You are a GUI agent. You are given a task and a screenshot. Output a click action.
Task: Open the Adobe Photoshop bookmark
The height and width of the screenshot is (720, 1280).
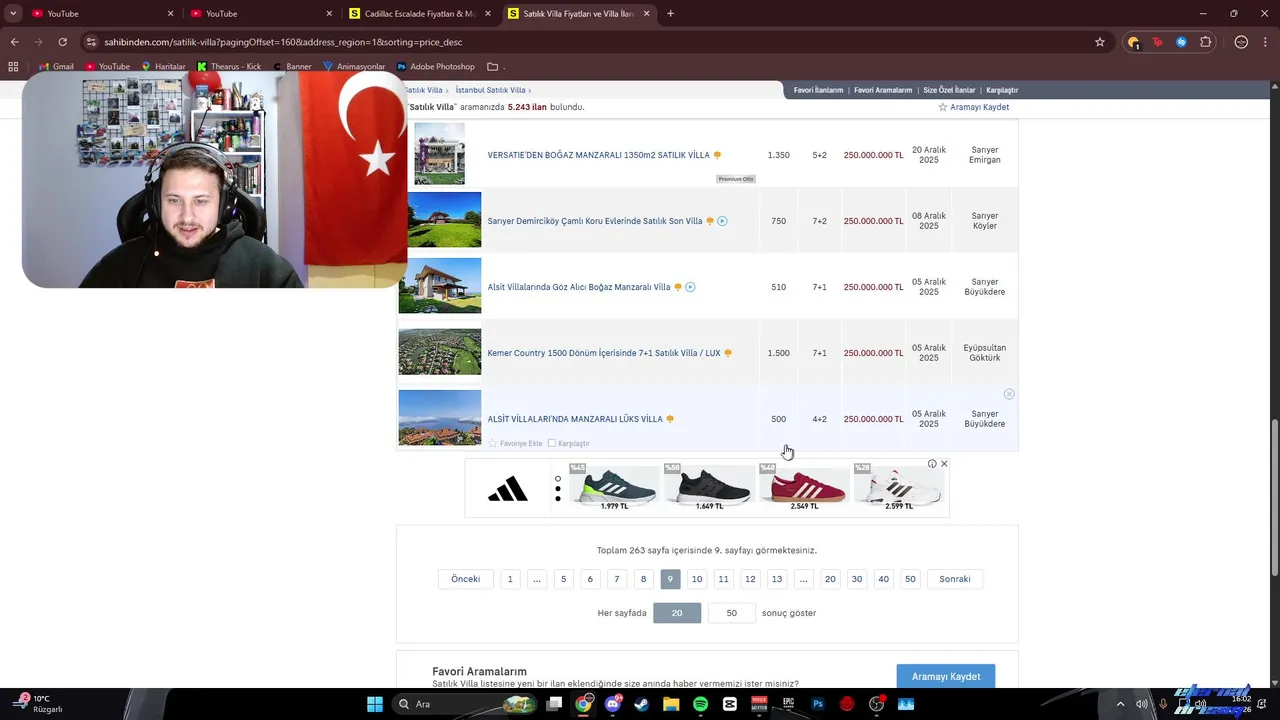point(435,66)
